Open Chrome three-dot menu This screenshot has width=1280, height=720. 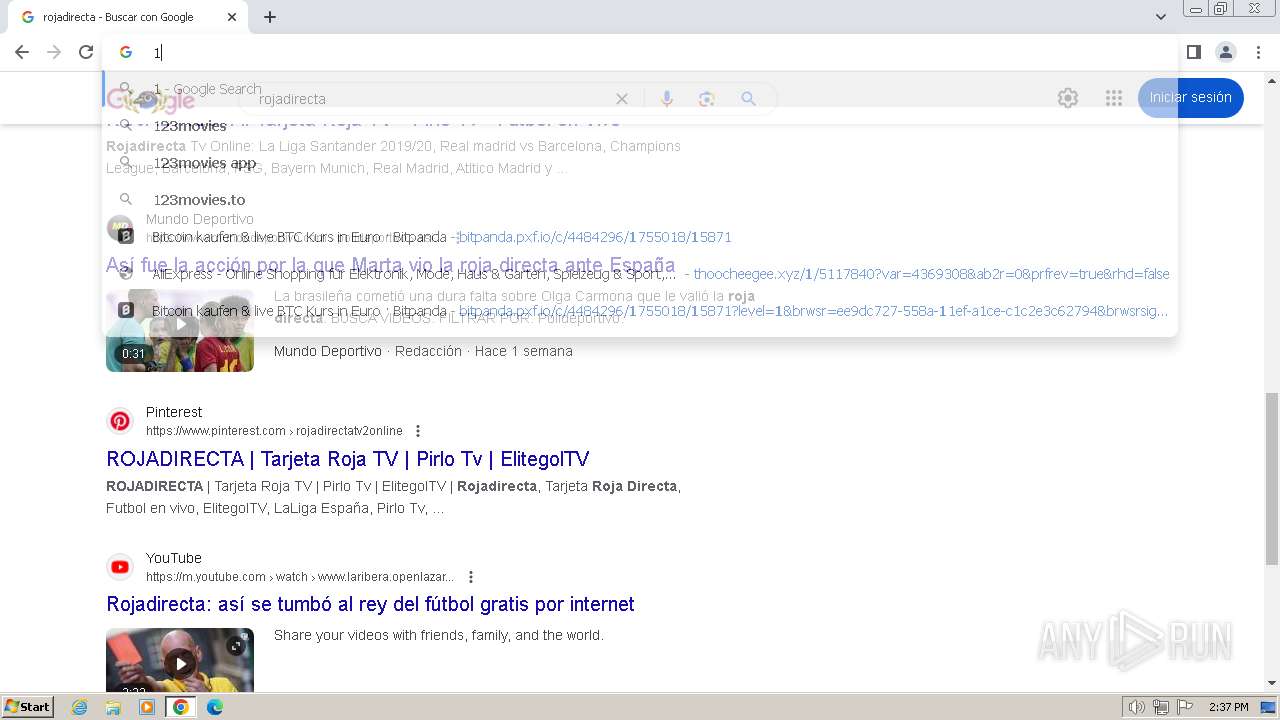[1257, 52]
